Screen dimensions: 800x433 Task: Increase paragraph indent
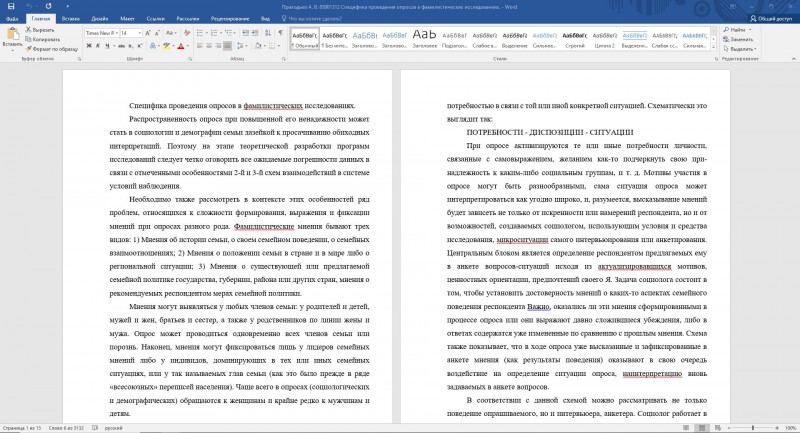point(255,33)
